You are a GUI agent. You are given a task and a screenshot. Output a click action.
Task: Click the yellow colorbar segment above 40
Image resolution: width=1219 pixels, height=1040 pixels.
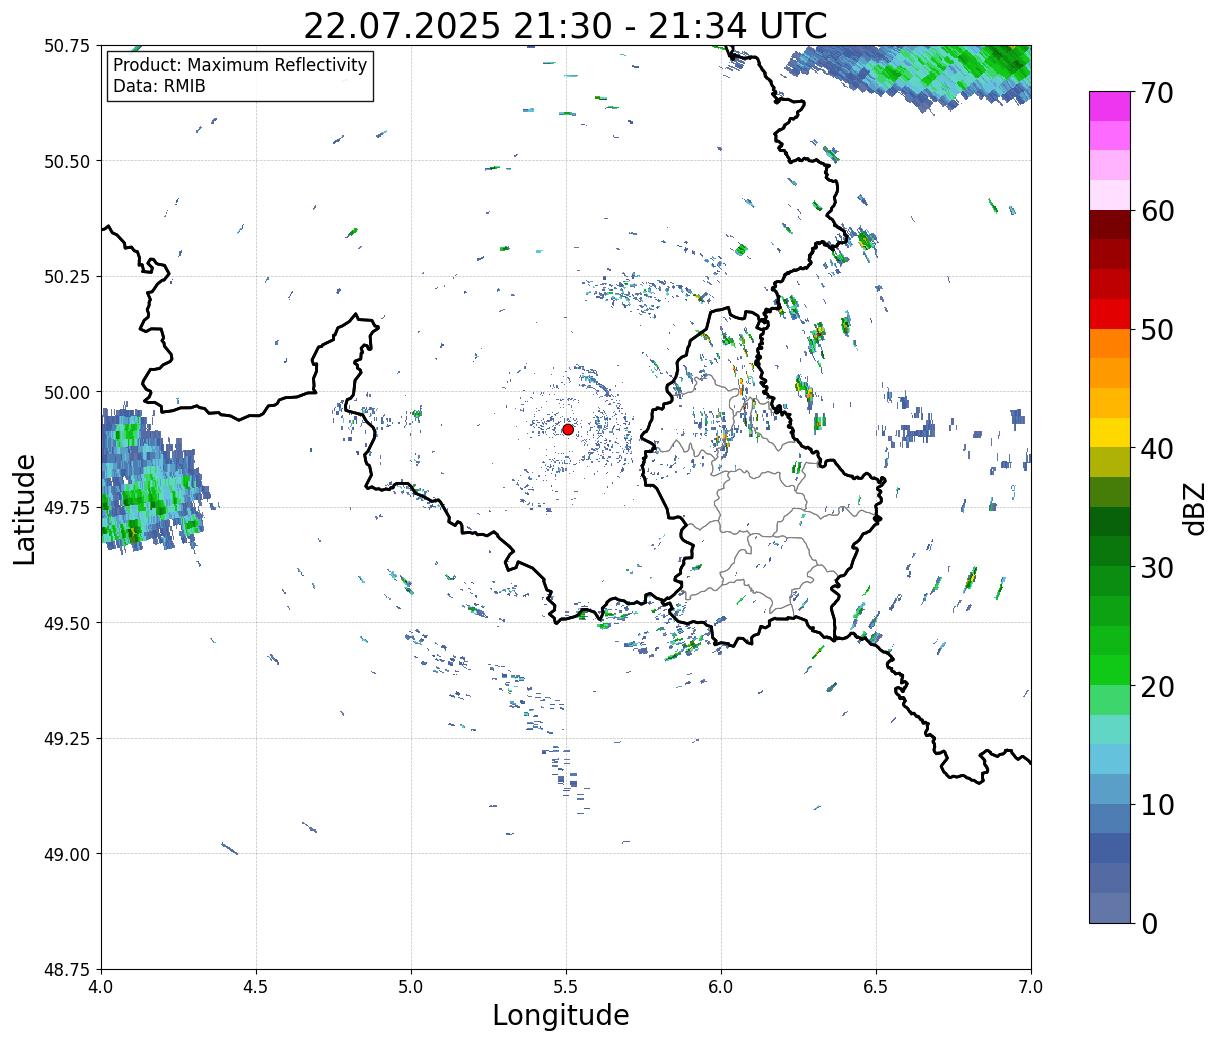tap(1110, 433)
